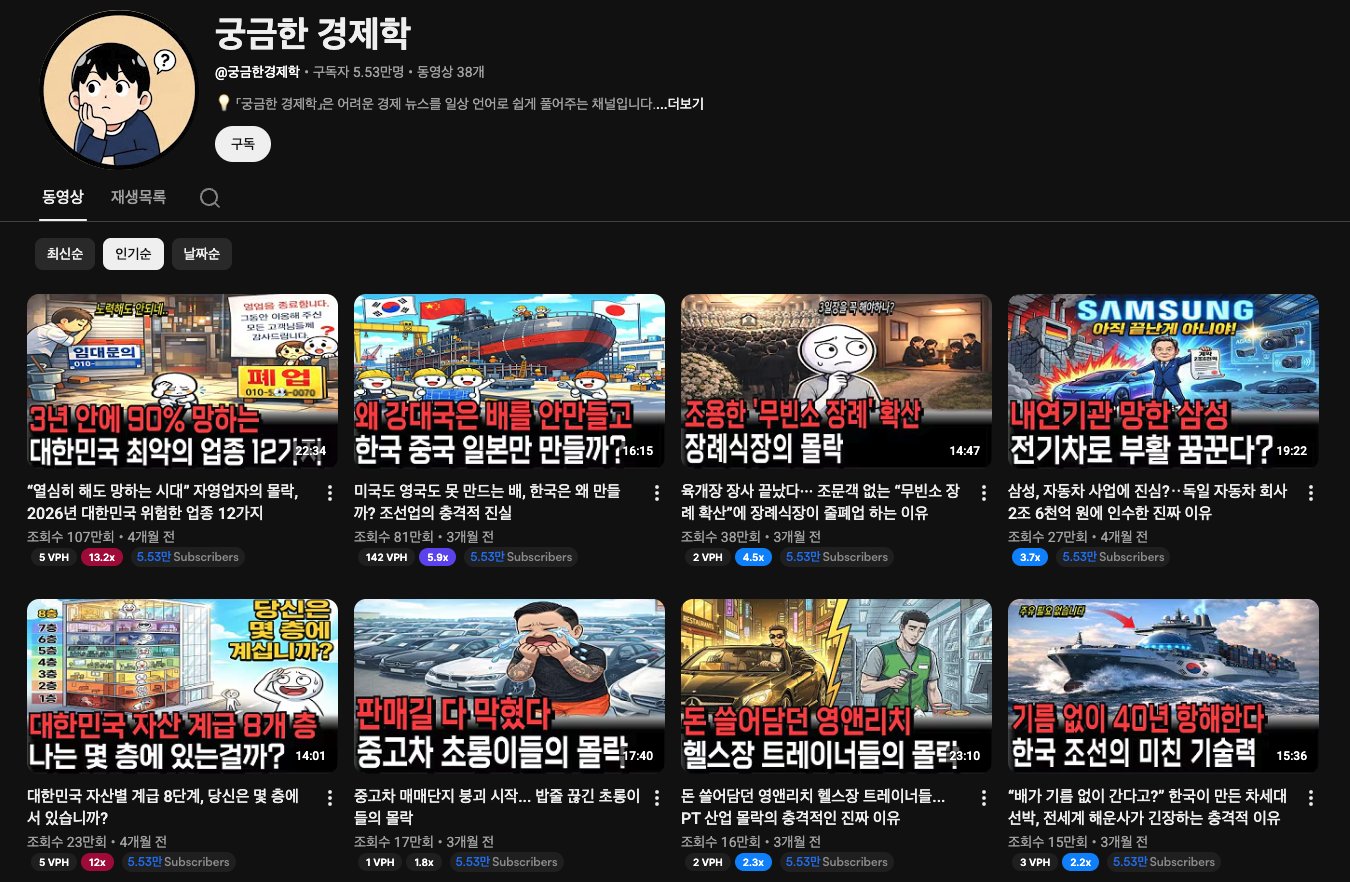Click the 1.8x multiplier badge
This screenshot has height=882, width=1350.
pos(424,862)
